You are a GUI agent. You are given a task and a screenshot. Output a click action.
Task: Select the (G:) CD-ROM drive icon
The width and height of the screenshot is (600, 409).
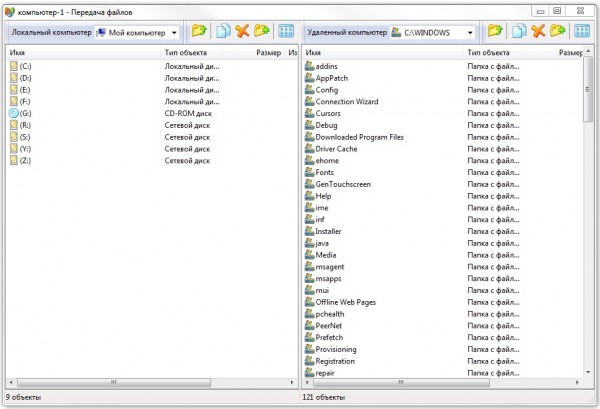14,113
